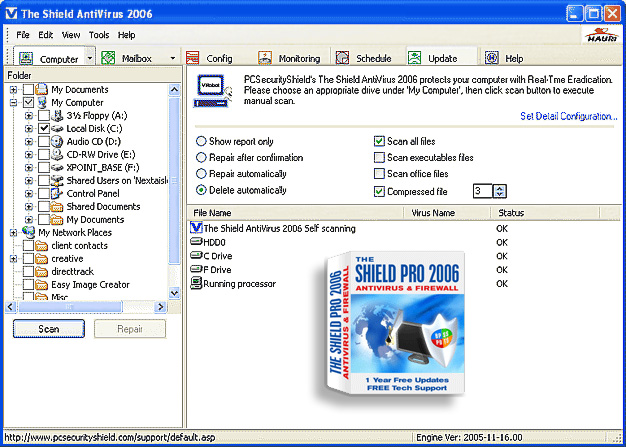Click the HAURI logo icon

(602, 36)
